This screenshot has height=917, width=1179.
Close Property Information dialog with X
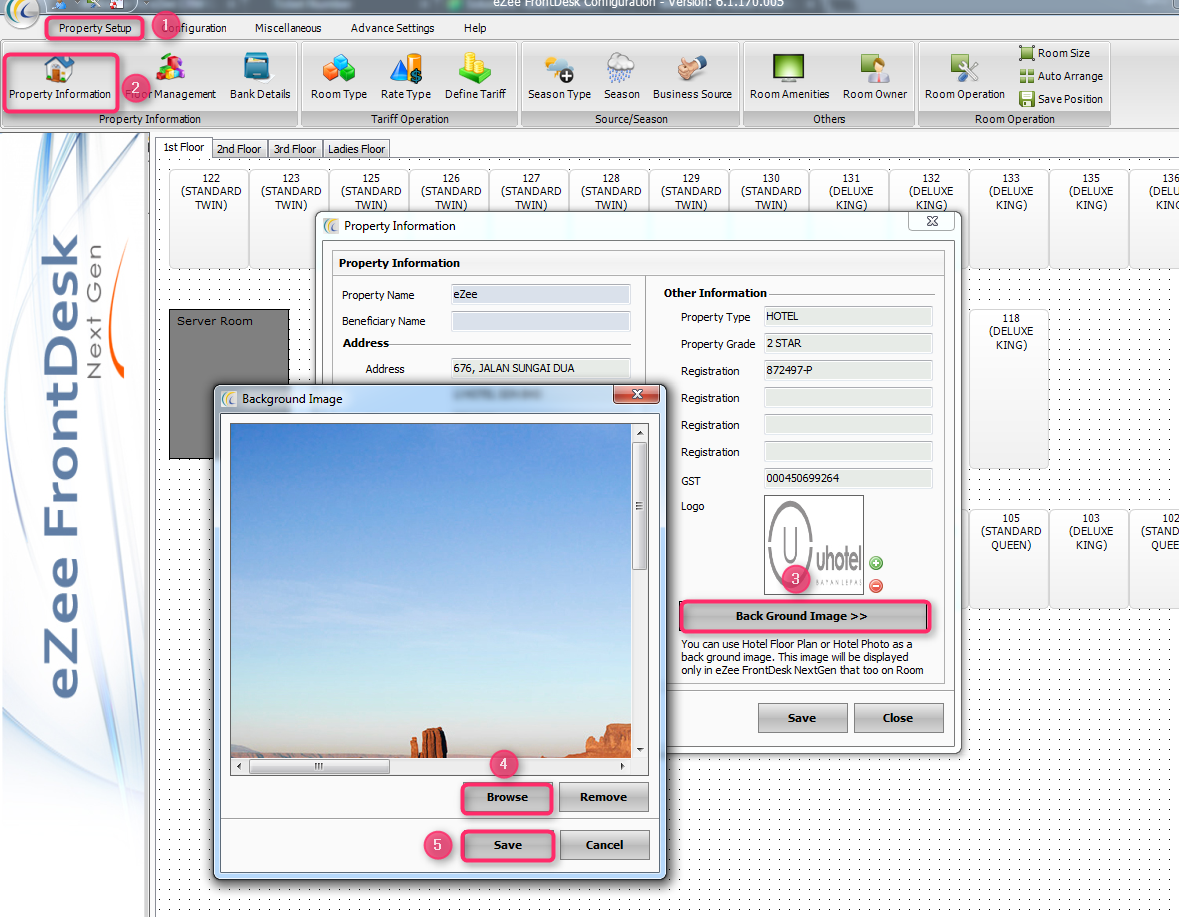tap(932, 221)
